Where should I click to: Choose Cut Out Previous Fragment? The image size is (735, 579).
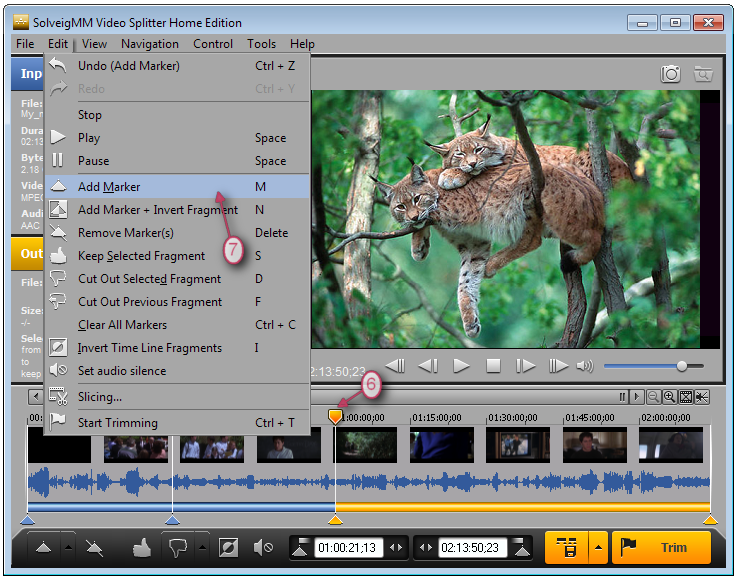pos(177,301)
